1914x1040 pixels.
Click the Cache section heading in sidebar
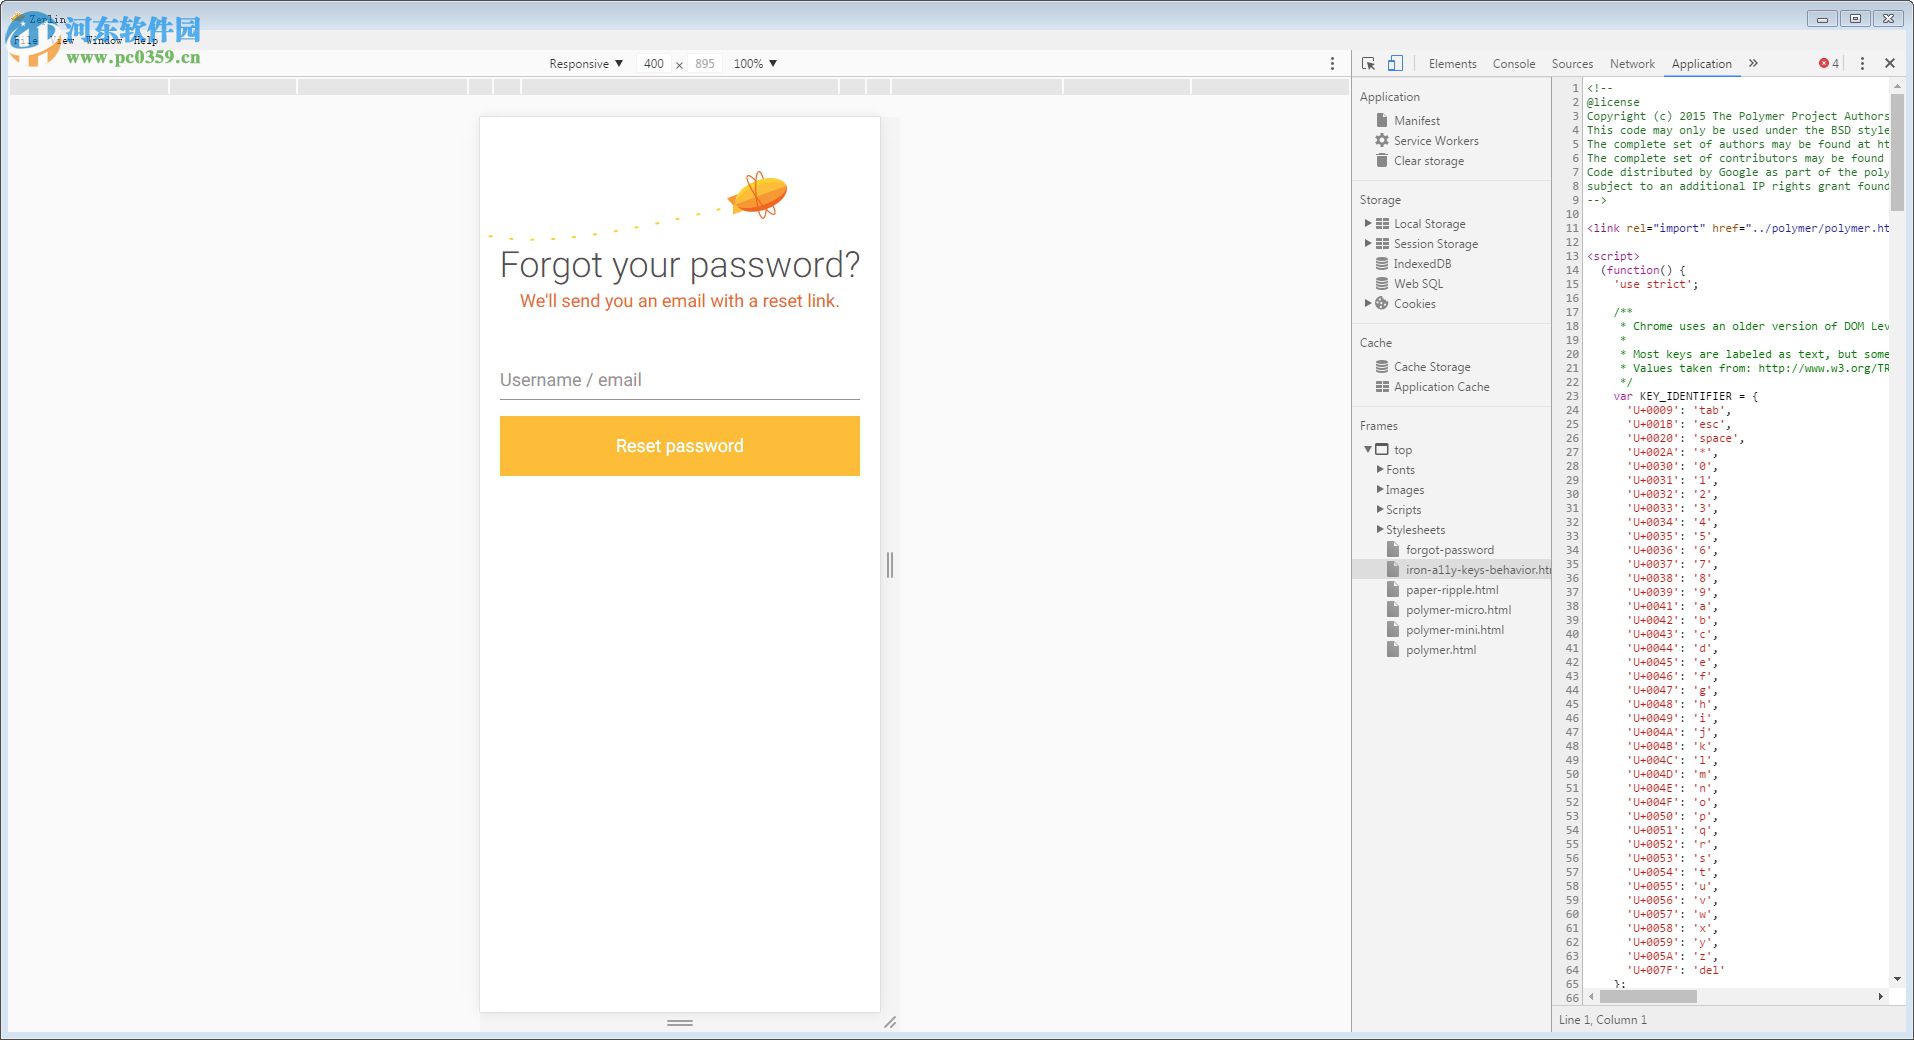[1376, 342]
